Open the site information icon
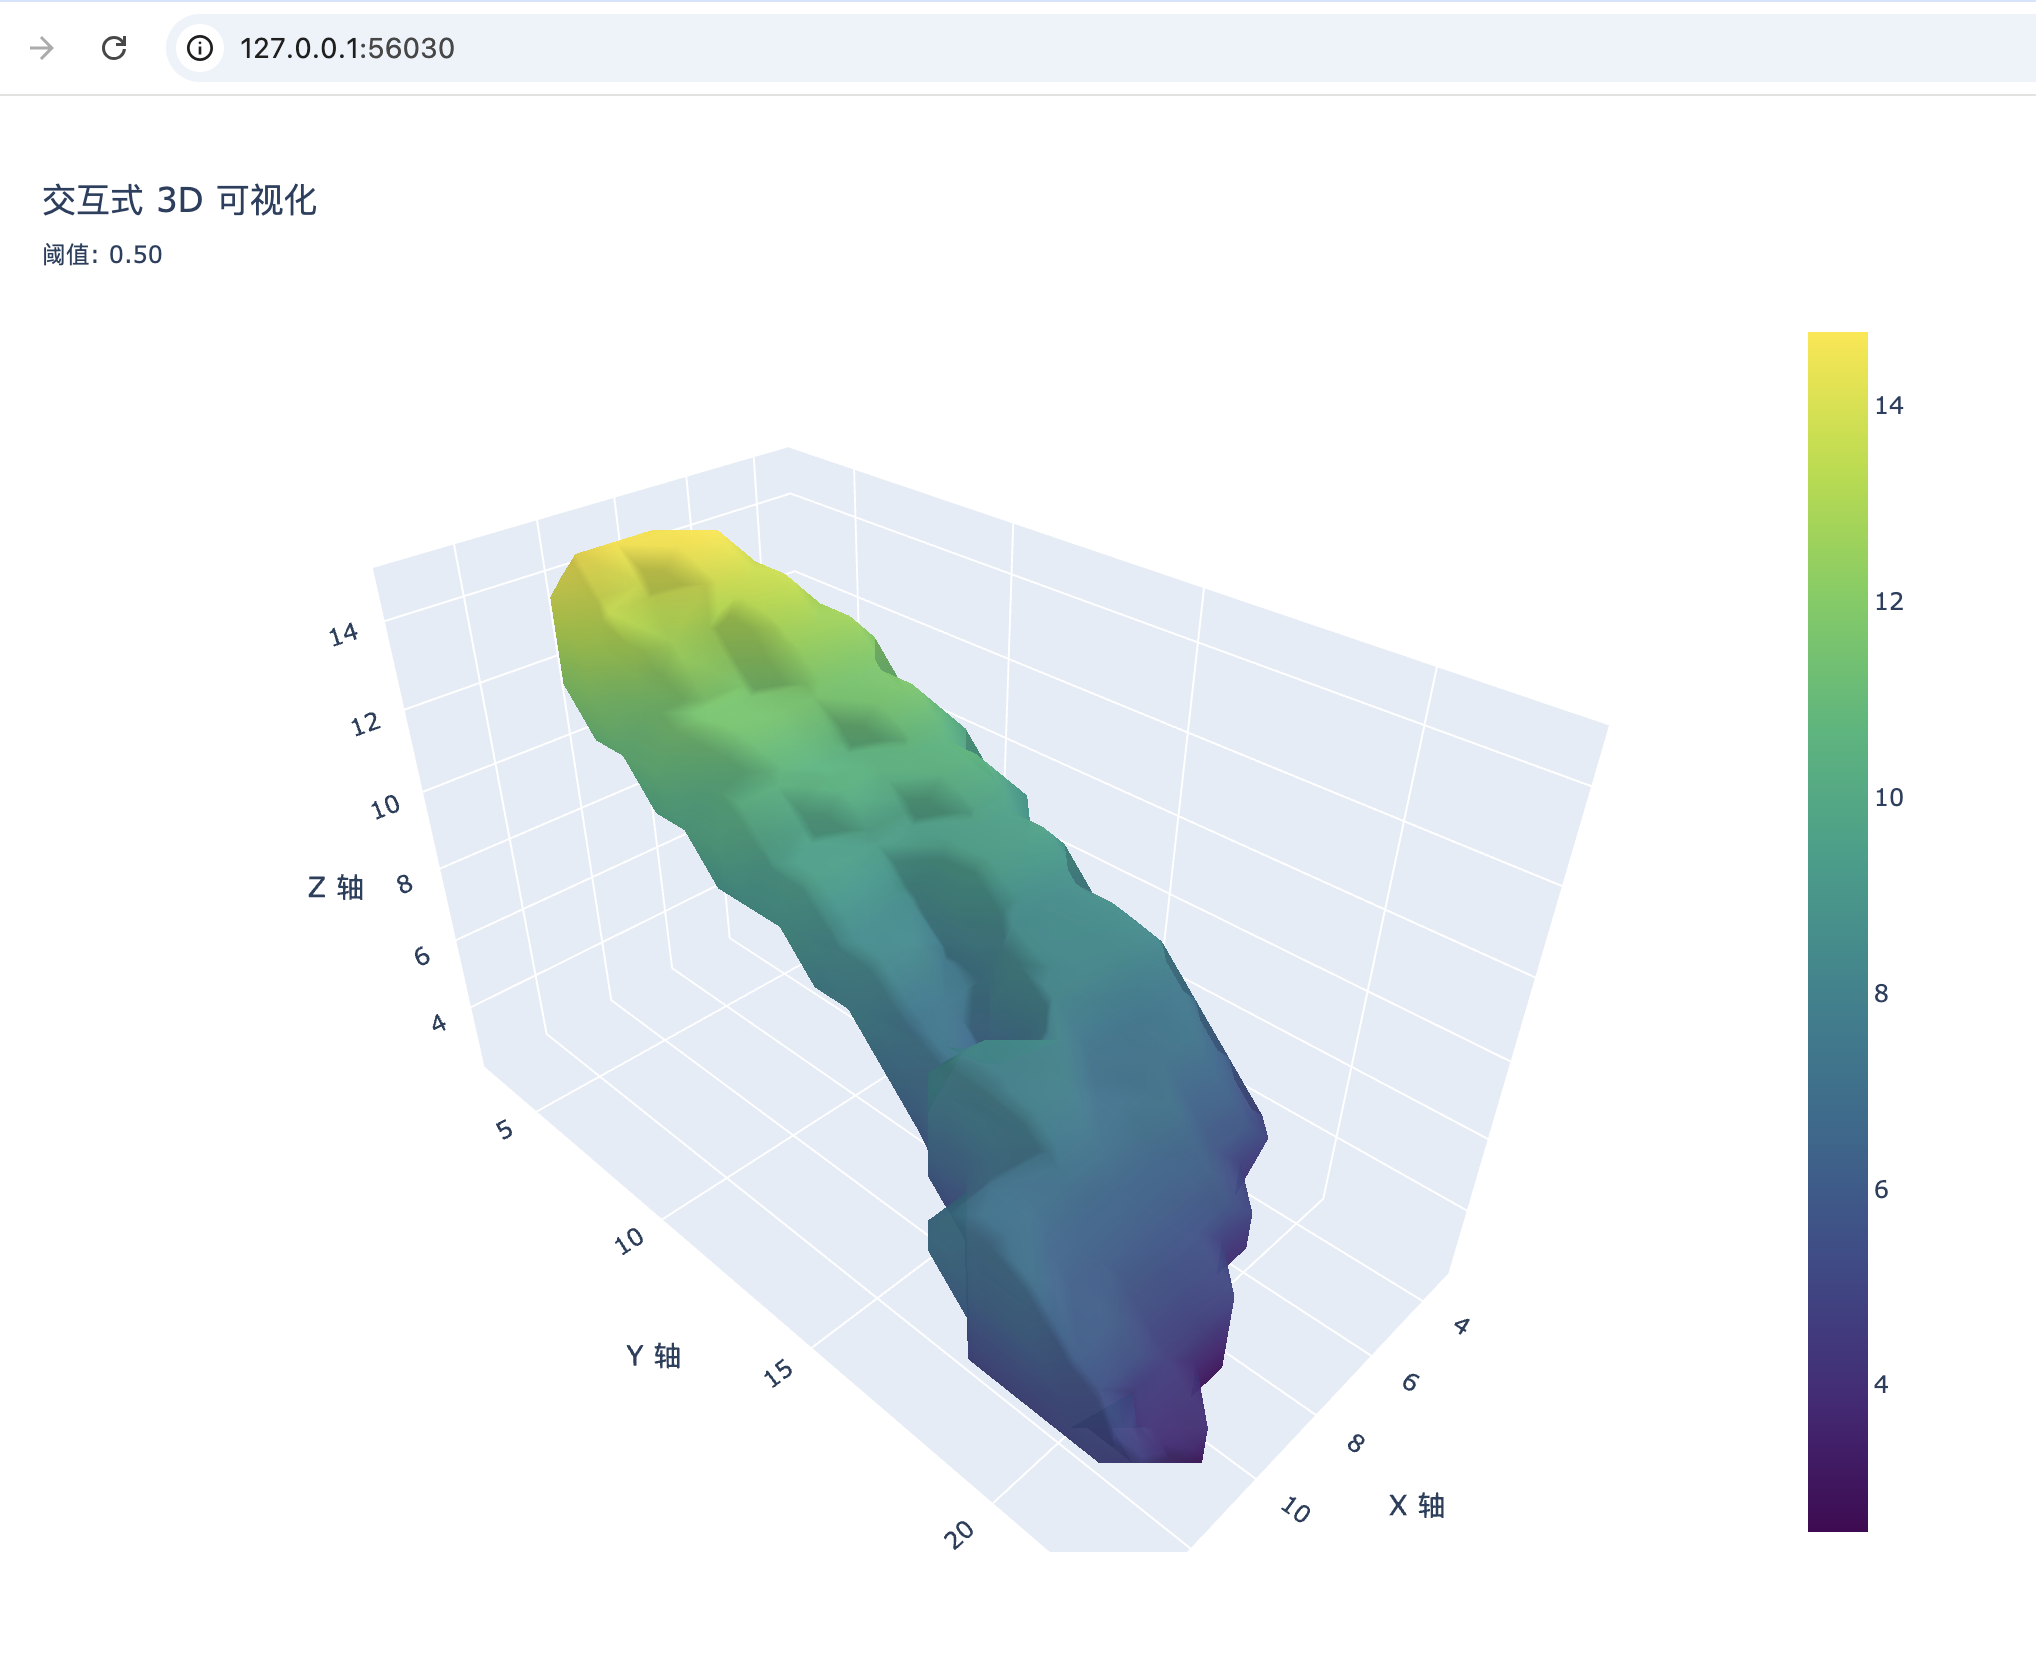Viewport: 2036px width, 1672px height. pyautogui.click(x=200, y=48)
